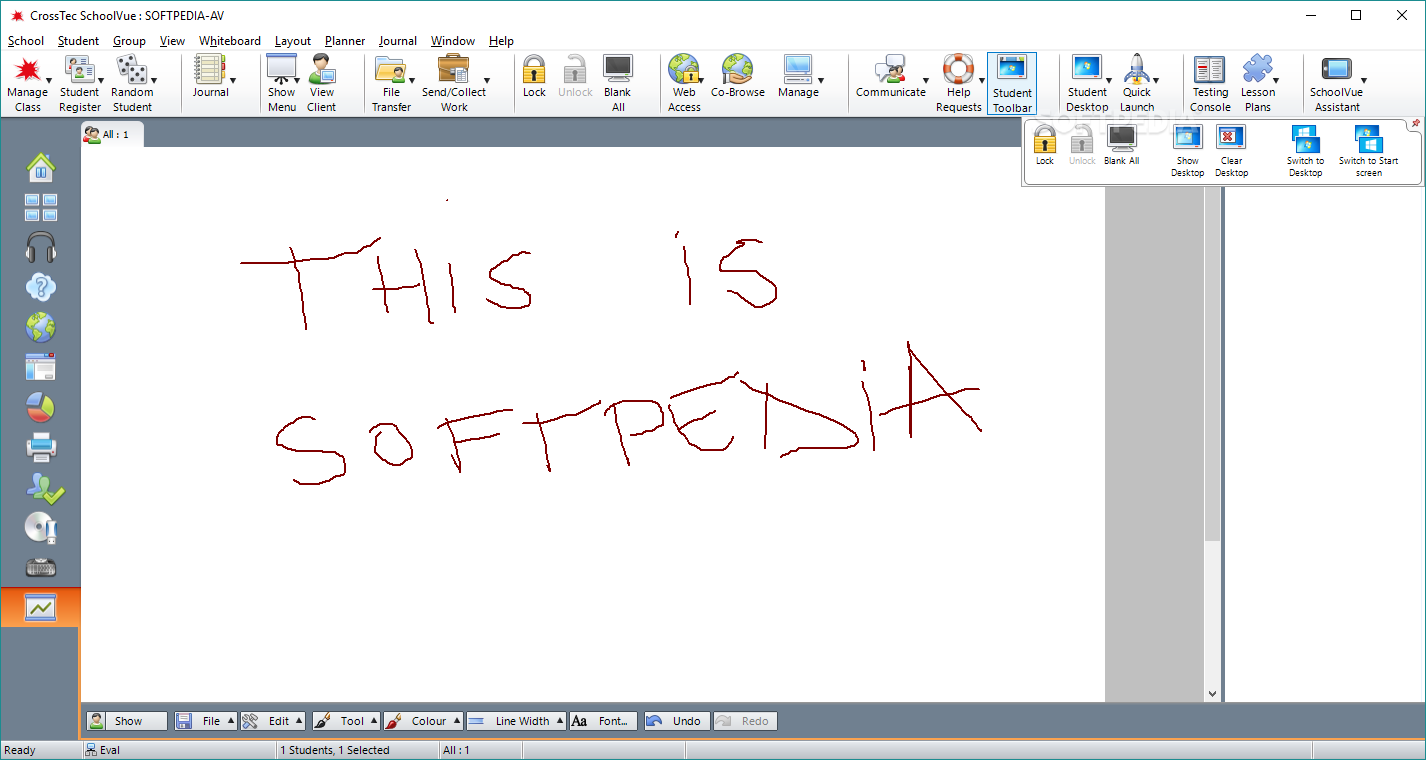1426x760 pixels.
Task: Open the users checkmark view in sidebar
Action: tap(44, 487)
